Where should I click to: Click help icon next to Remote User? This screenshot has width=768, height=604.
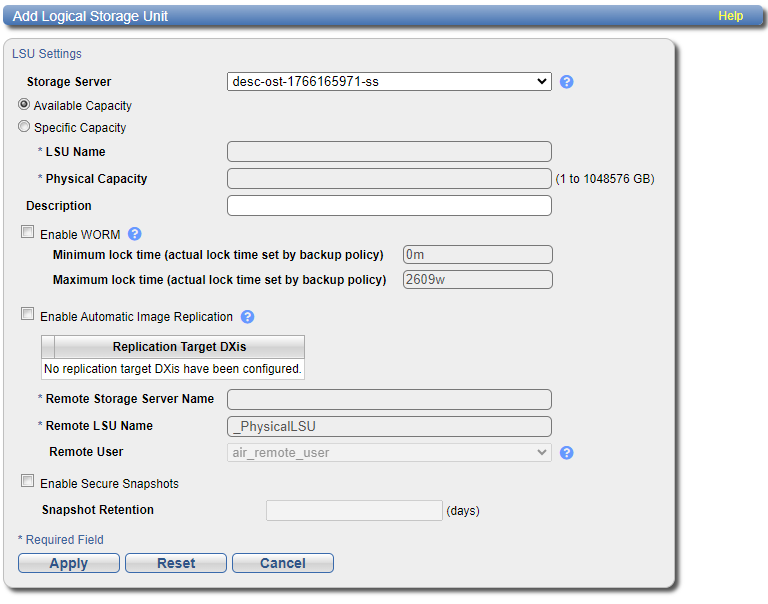[566, 453]
